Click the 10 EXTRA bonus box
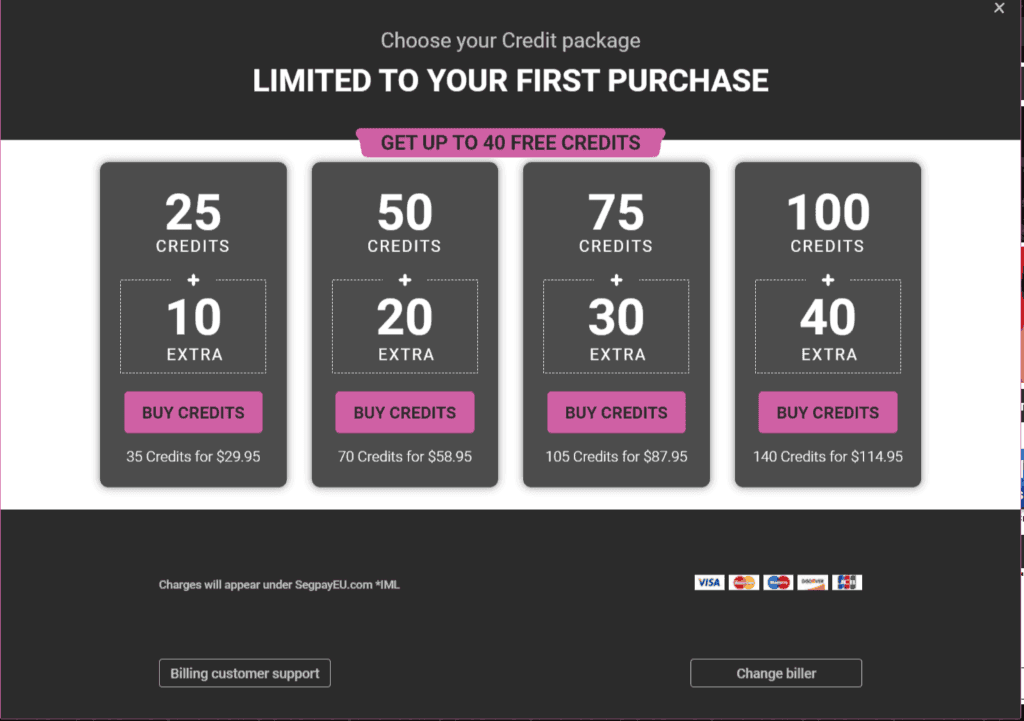Screen dimensions: 1024x721 [193, 327]
